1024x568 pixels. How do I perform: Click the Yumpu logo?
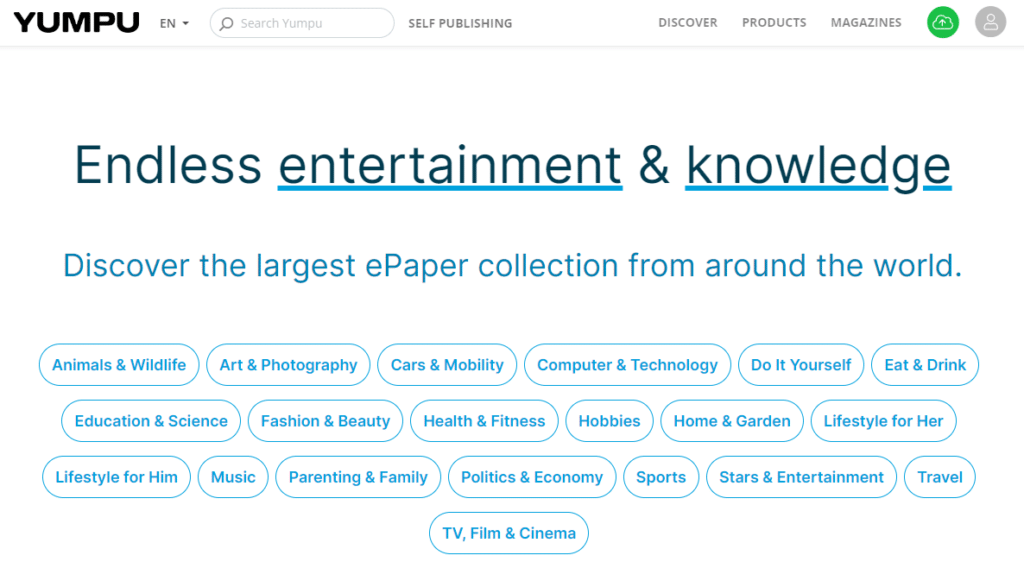(x=76, y=22)
